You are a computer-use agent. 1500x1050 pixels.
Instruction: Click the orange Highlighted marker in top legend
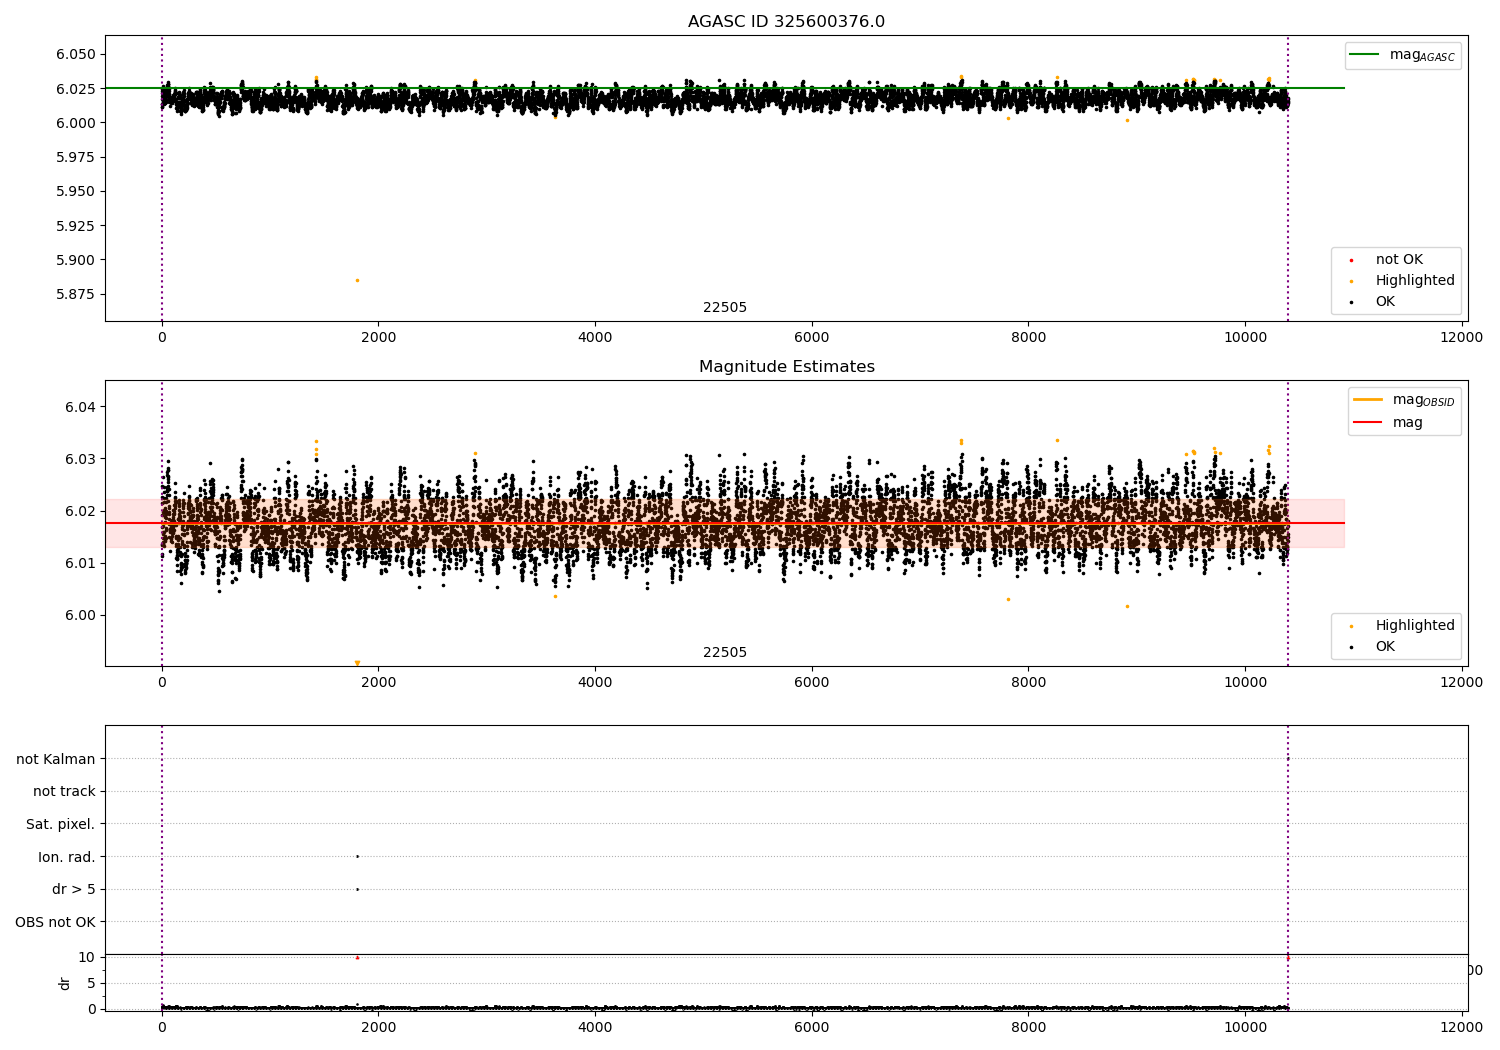[x=1351, y=281]
